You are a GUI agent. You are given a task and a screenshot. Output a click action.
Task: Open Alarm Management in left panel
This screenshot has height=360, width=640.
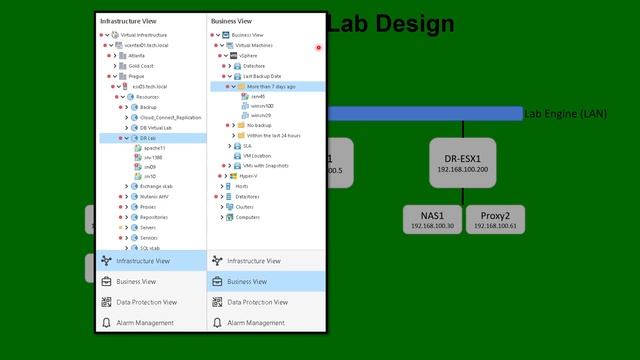pyautogui.click(x=151, y=323)
